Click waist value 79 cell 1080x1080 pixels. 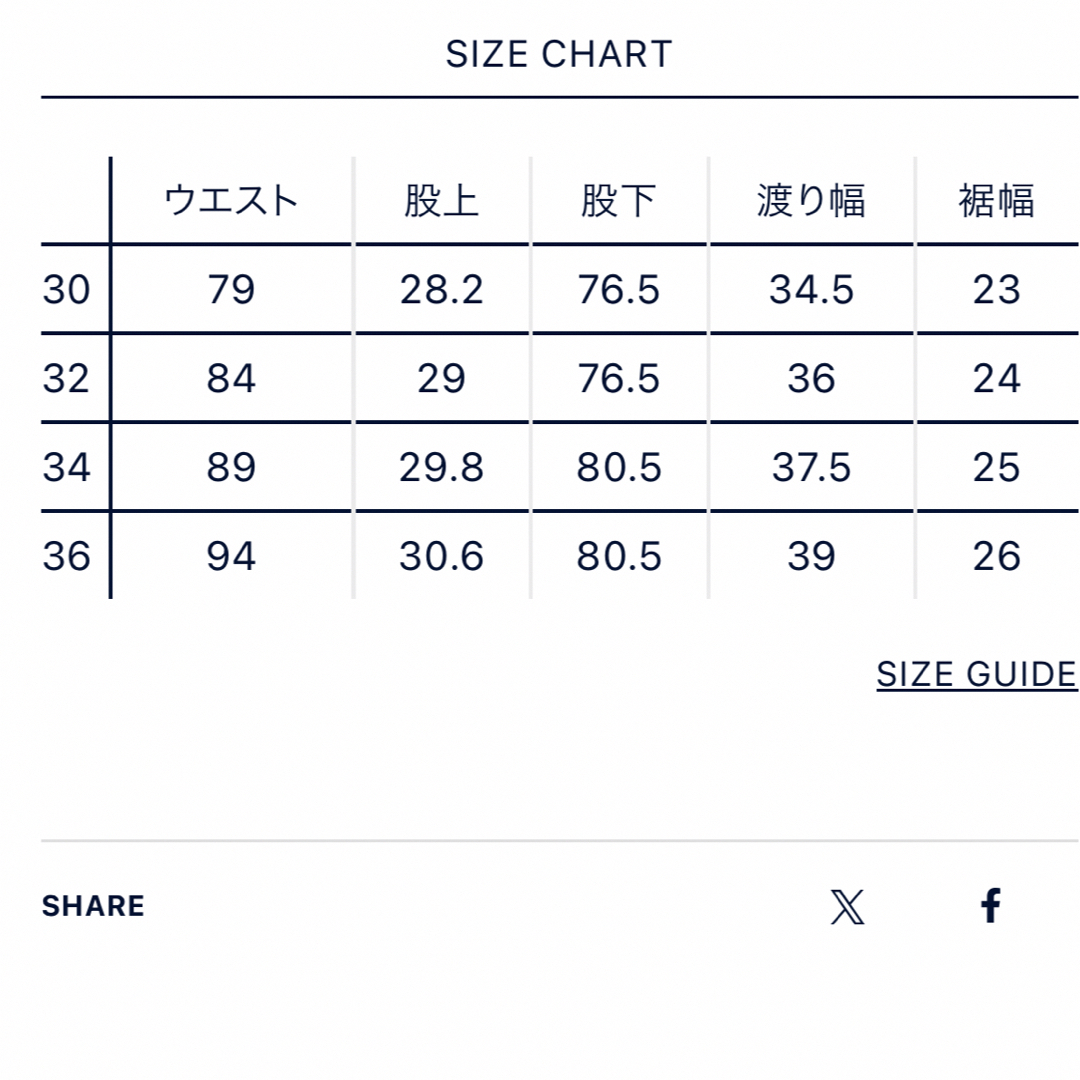coord(231,289)
